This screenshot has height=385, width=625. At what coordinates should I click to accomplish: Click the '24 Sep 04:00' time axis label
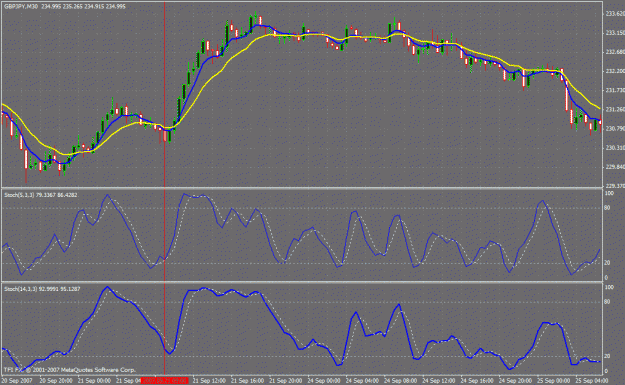362,381
